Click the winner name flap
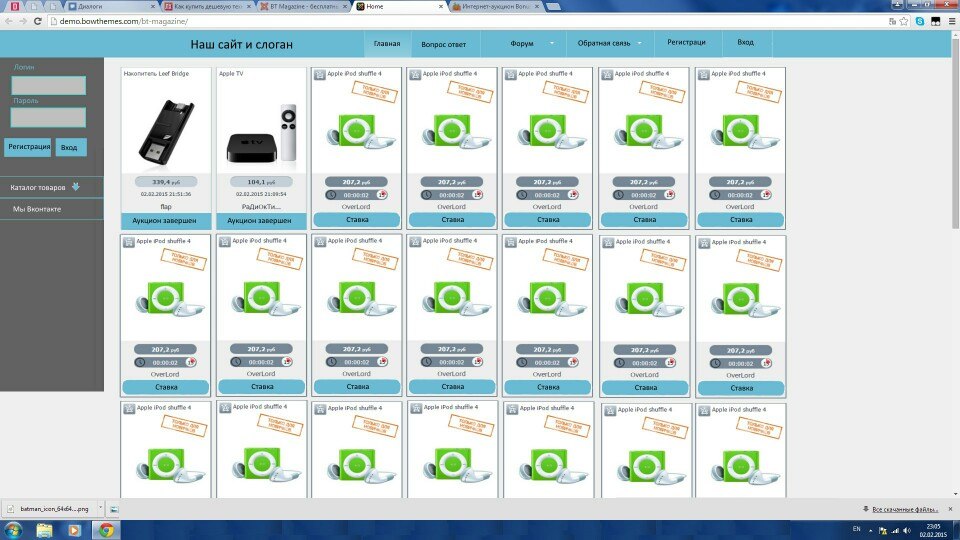The image size is (960, 540). (166, 207)
